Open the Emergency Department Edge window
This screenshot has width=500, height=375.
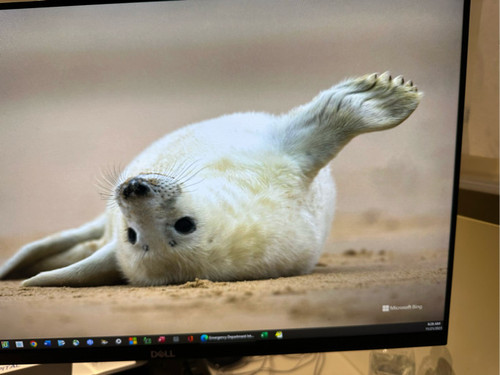[x=228, y=337]
